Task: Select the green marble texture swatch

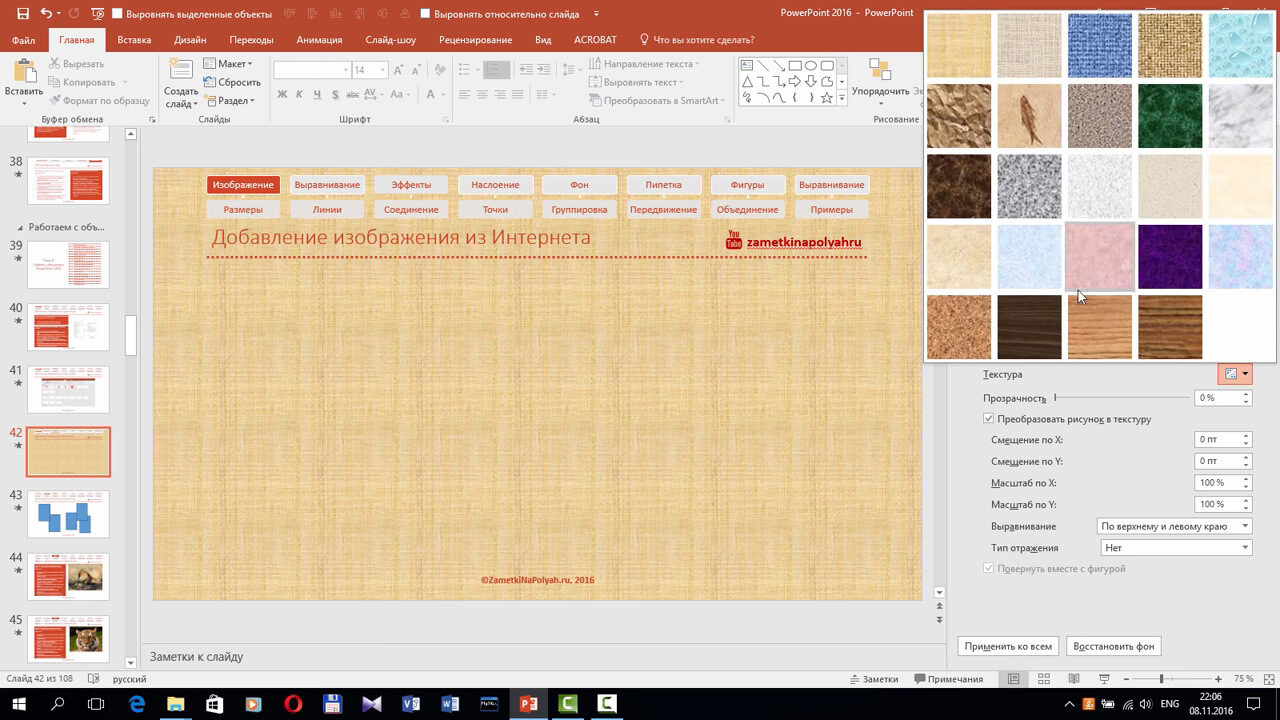Action: [1170, 116]
